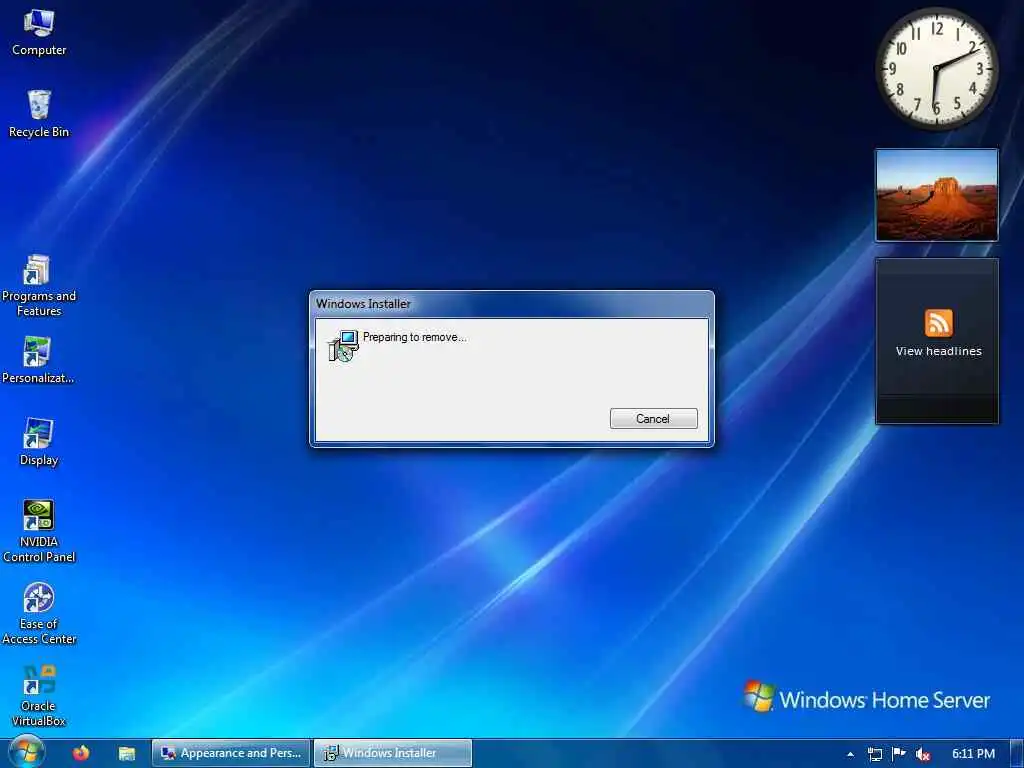
Task: Click the installer icon in the dialog
Action: click(344, 346)
